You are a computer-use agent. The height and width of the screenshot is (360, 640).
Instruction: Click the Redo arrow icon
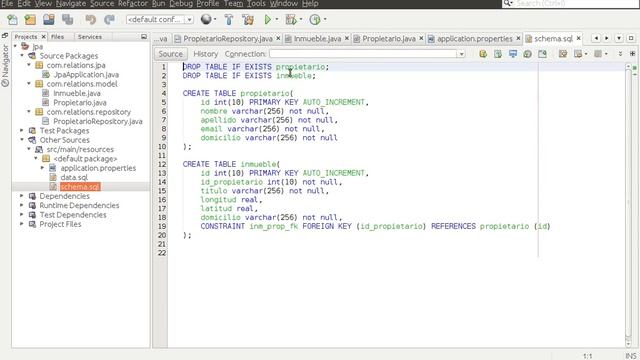point(109,19)
